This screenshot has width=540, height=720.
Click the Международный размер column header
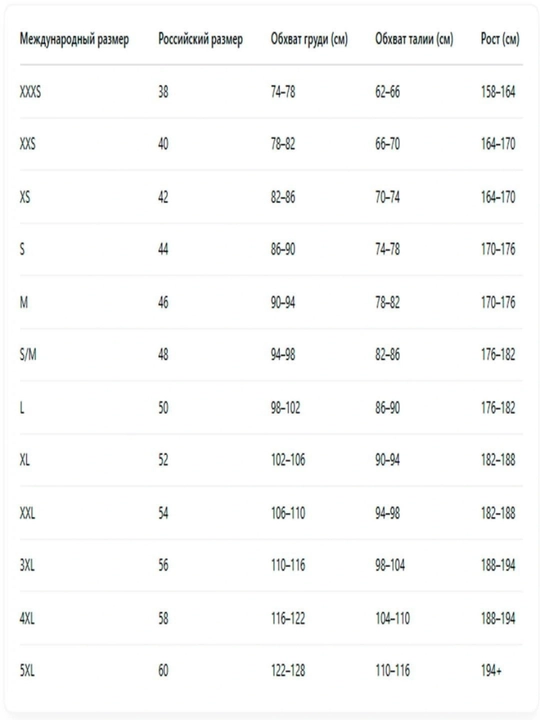click(x=74, y=39)
